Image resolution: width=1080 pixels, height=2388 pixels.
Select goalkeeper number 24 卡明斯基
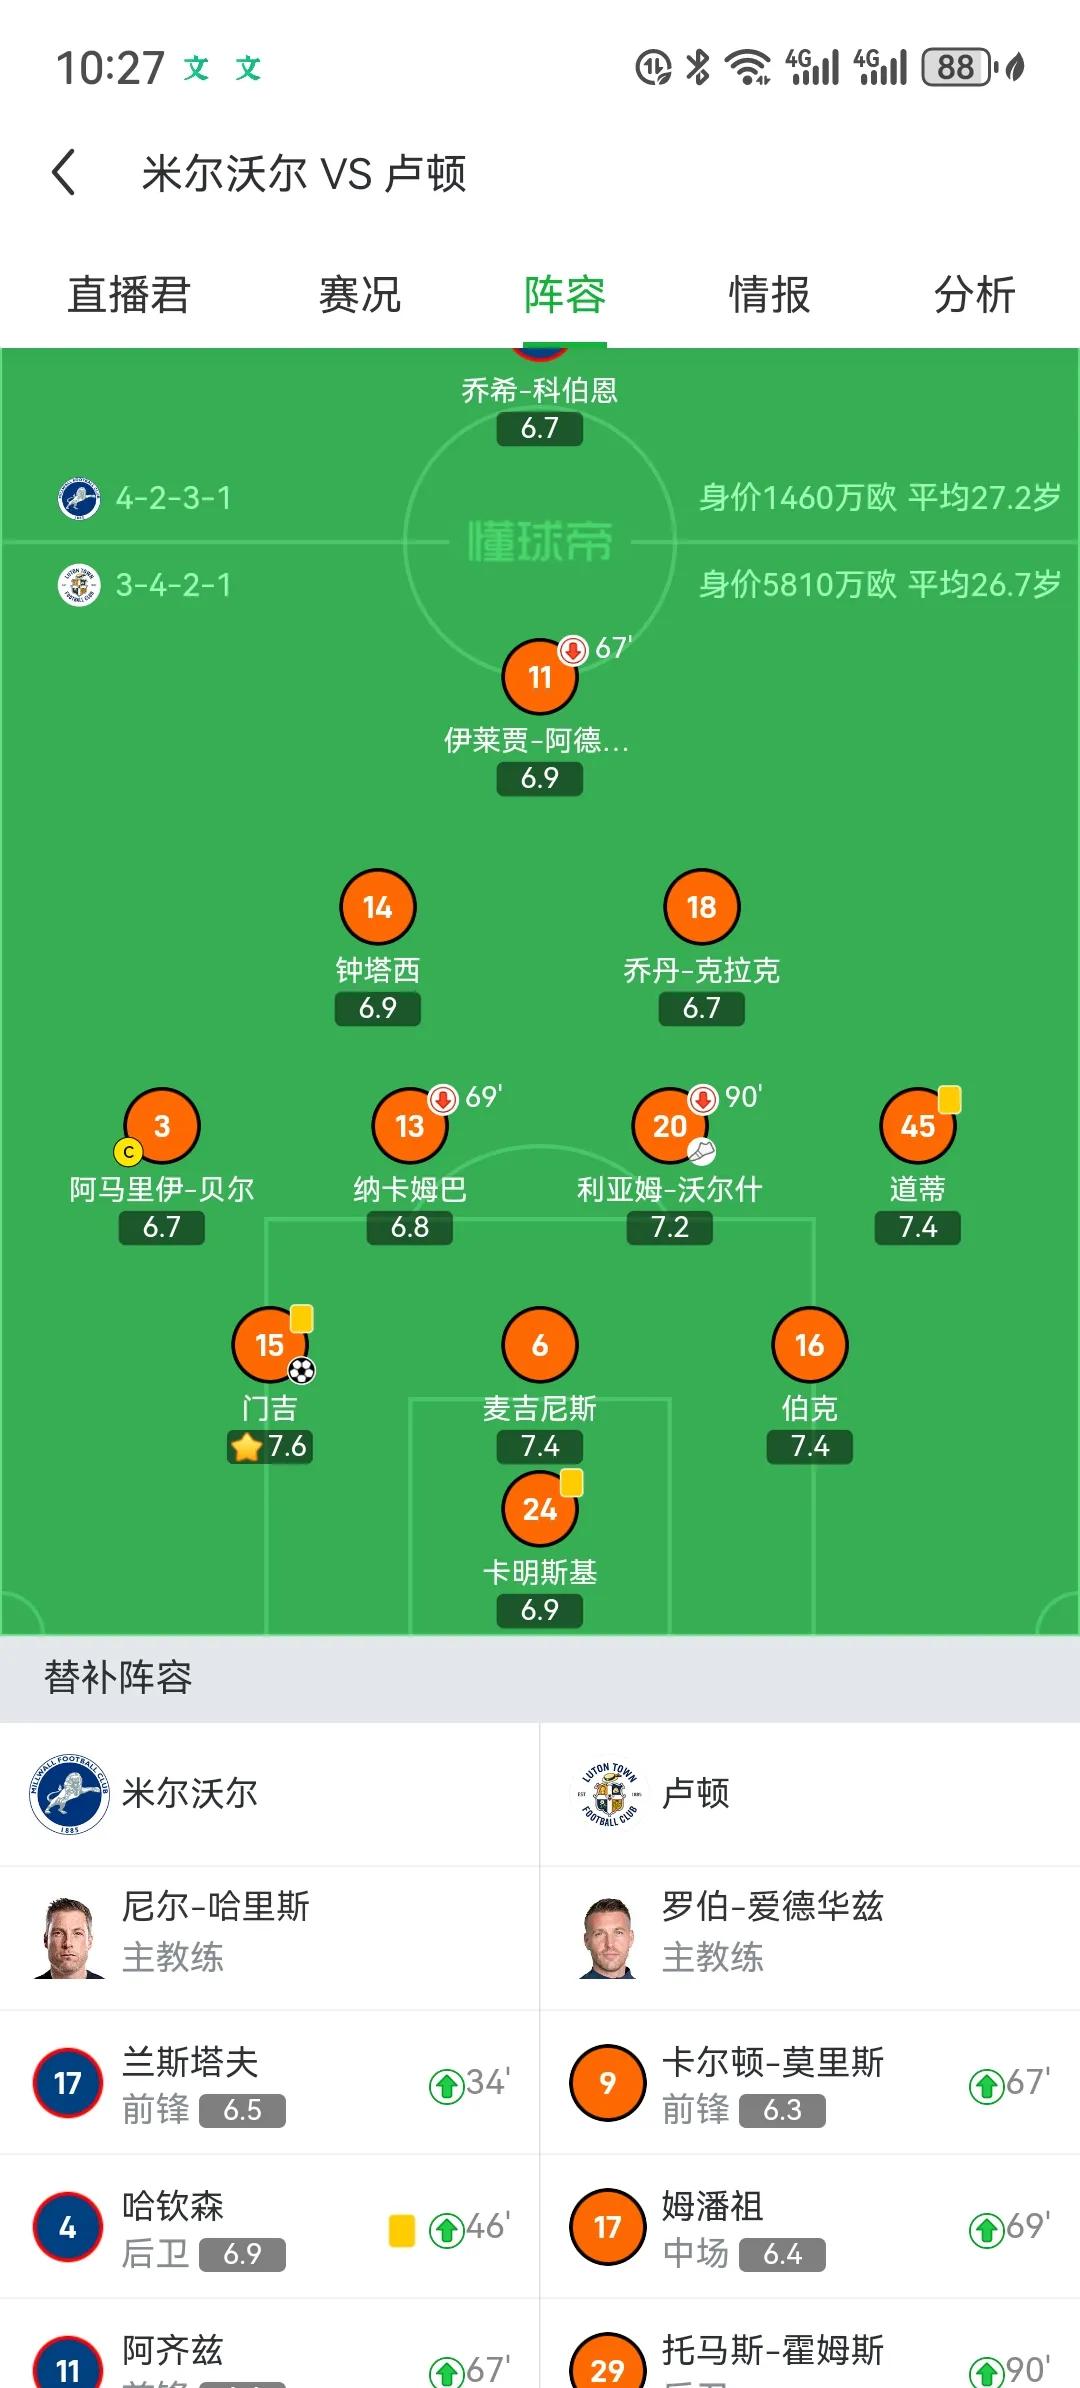[x=540, y=1509]
